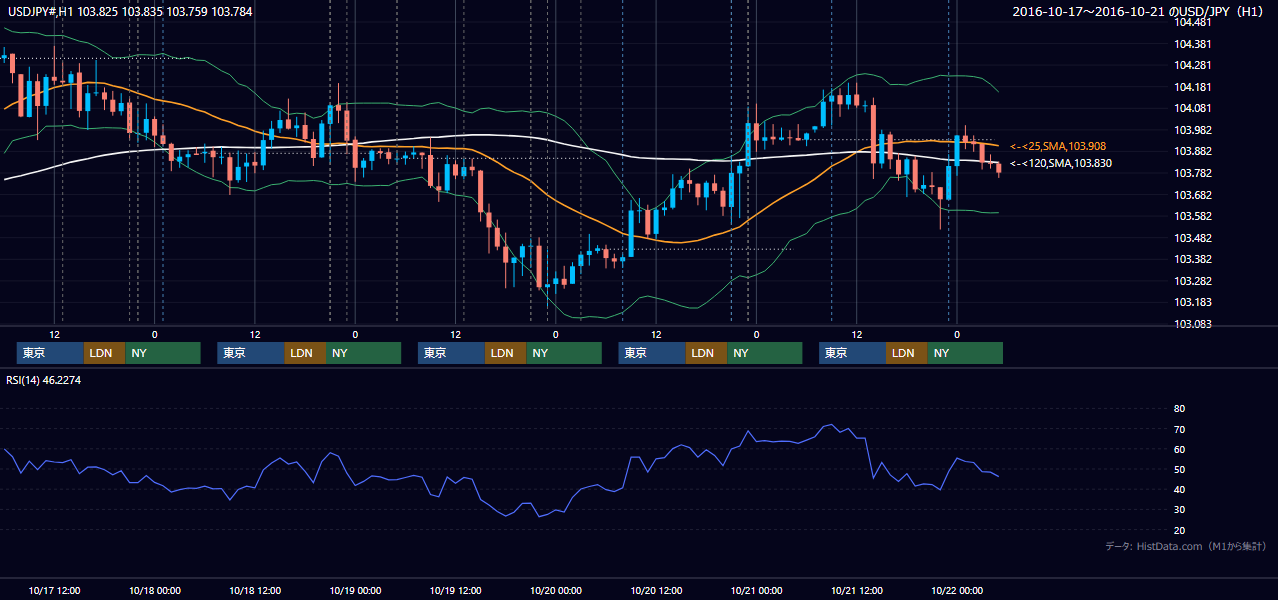This screenshot has height=600, width=1278.
Task: Click the RSI 20 level label
Action: click(1179, 530)
